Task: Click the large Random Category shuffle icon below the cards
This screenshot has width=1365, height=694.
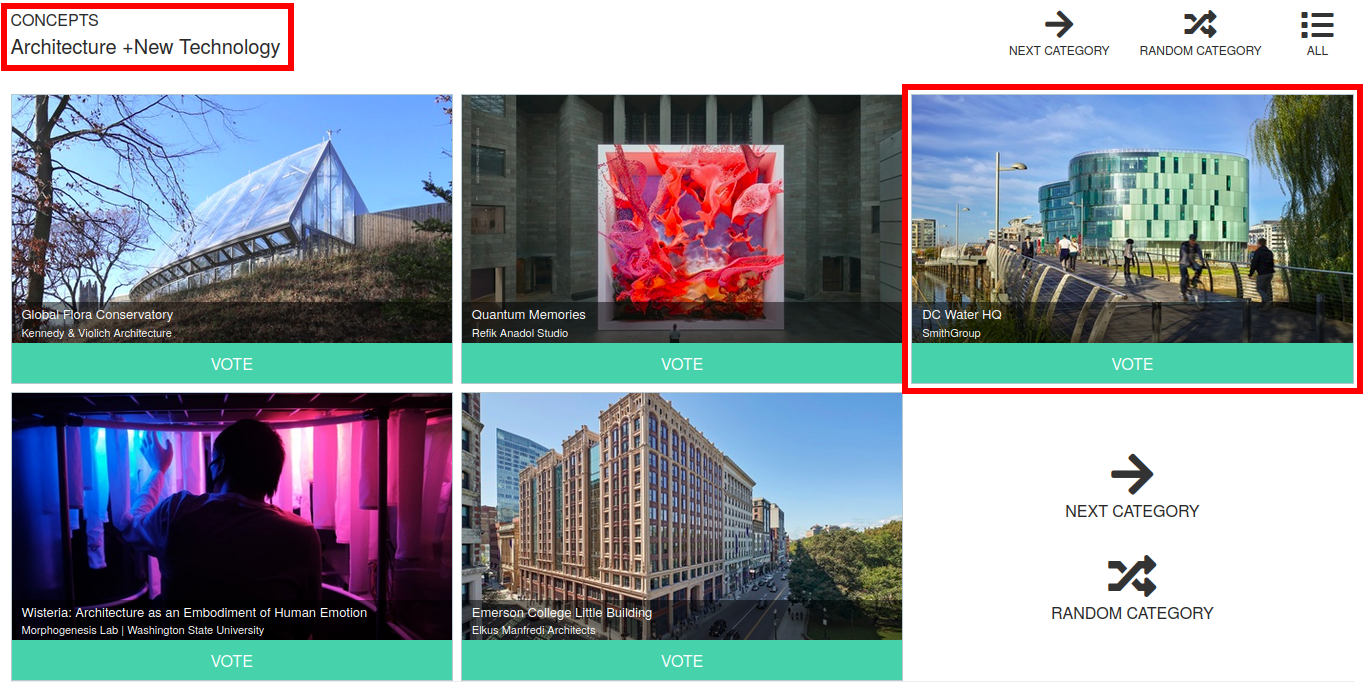Action: (1132, 576)
